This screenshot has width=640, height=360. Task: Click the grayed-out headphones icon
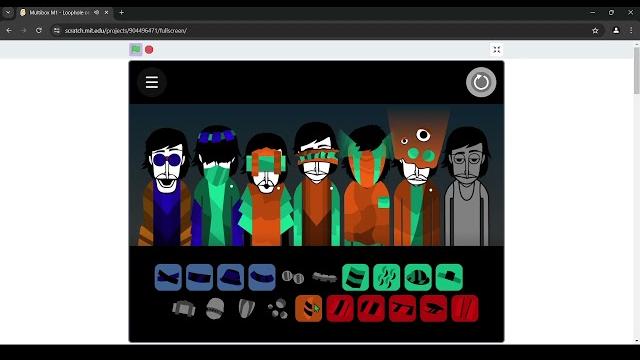(x=184, y=309)
